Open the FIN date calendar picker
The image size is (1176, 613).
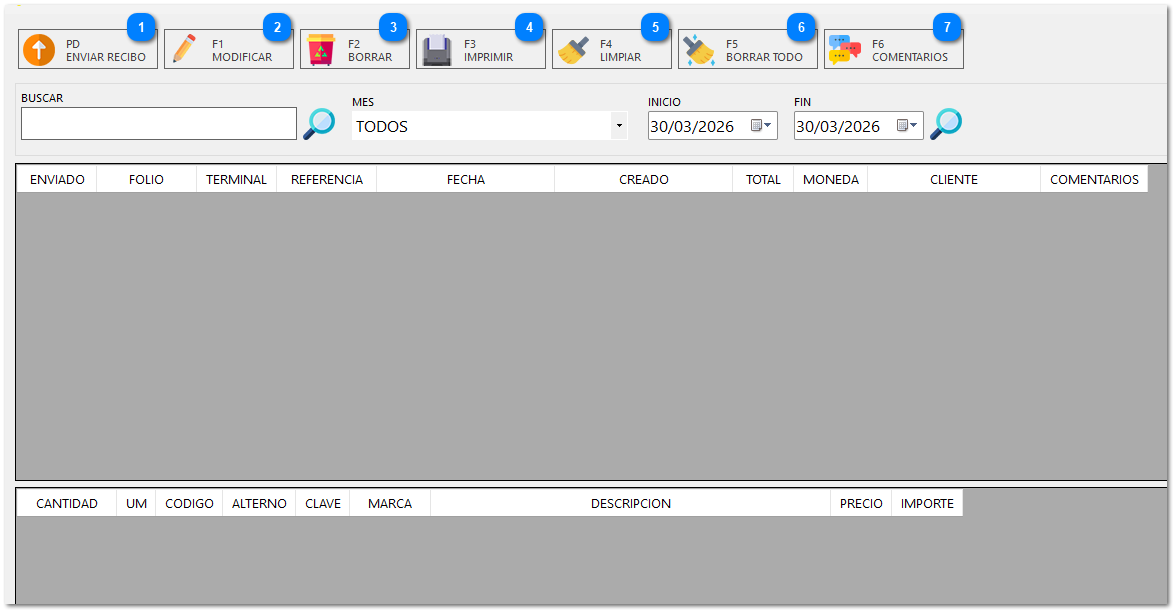[908, 125]
